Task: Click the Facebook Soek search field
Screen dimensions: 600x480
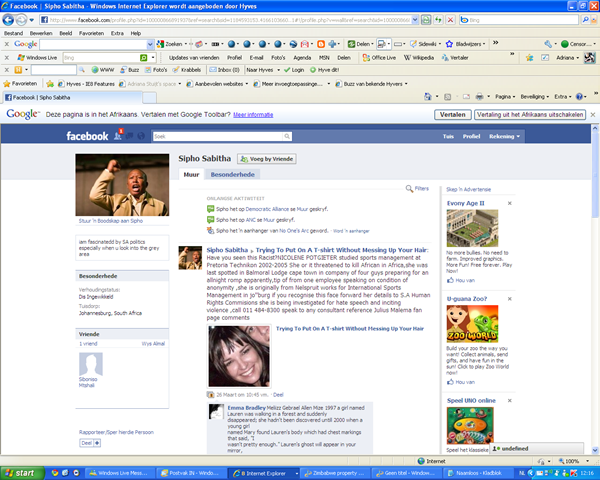Action: (218, 136)
